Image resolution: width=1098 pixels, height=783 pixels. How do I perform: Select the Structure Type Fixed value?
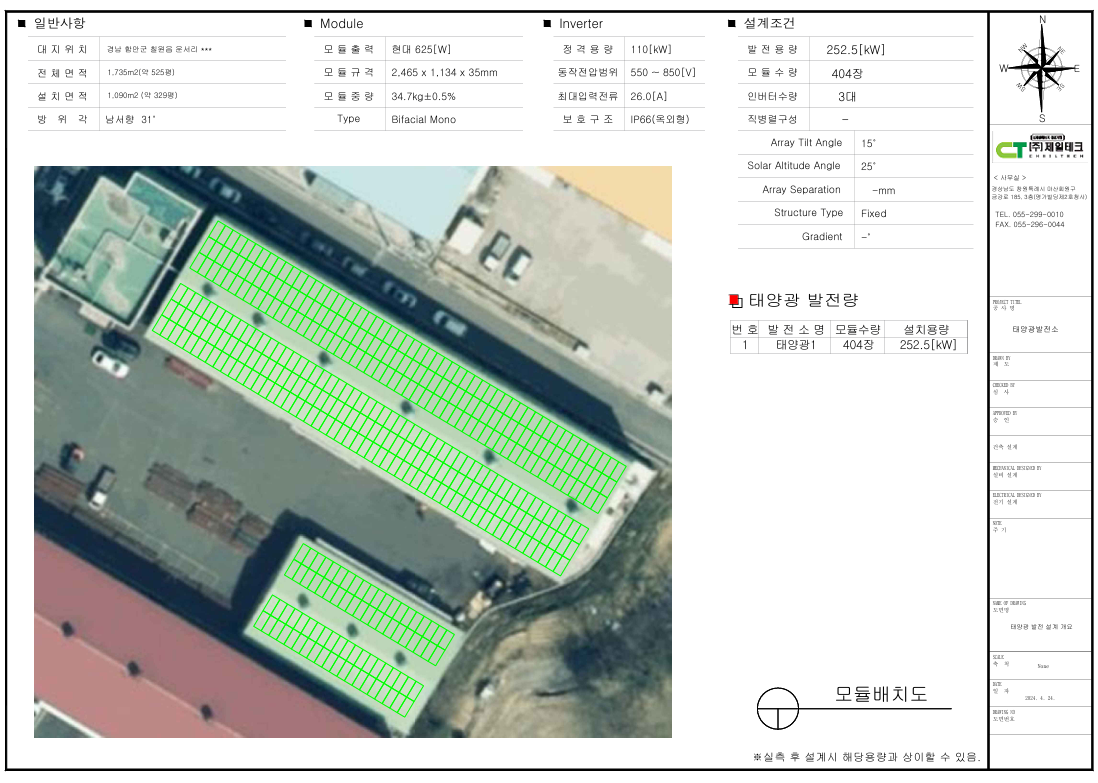pos(873,213)
